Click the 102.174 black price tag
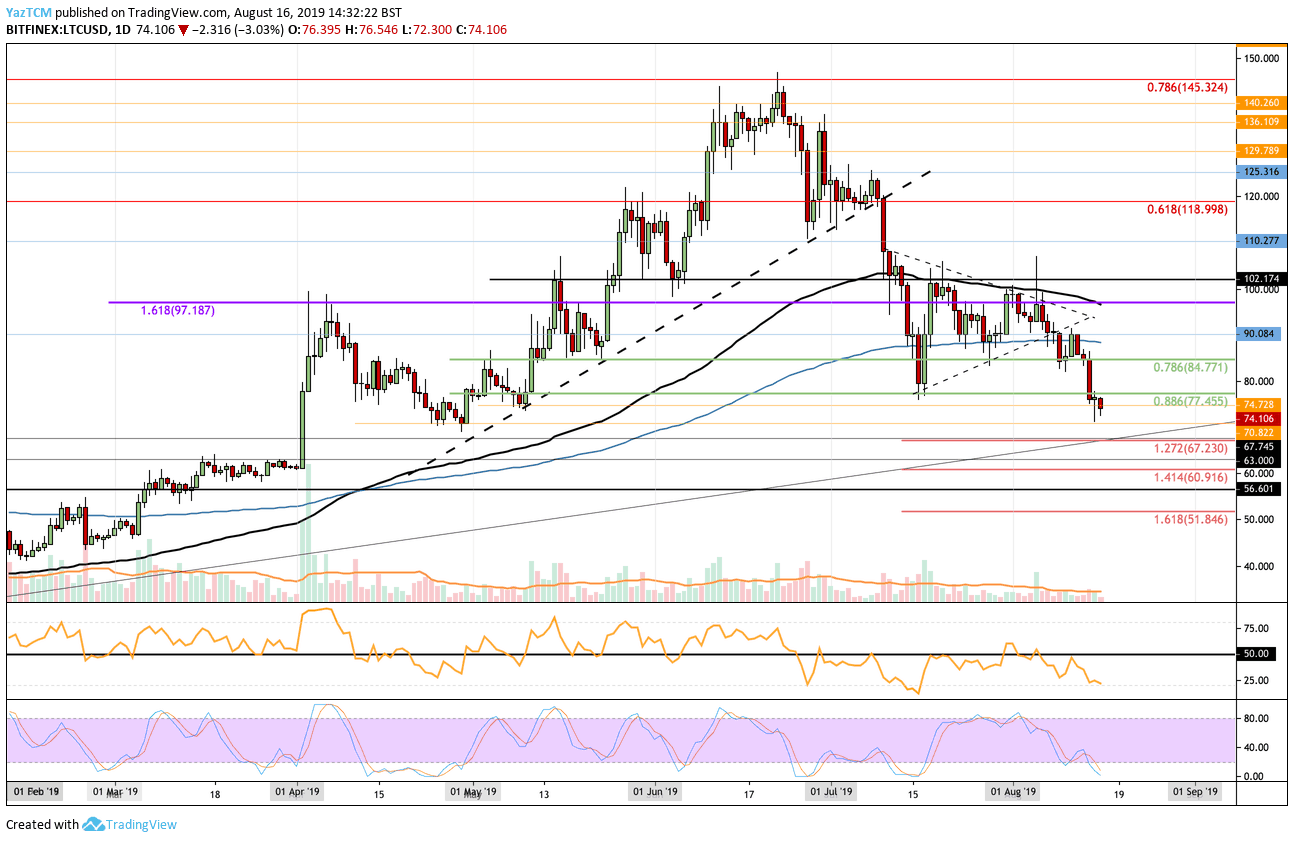 [x=1261, y=279]
